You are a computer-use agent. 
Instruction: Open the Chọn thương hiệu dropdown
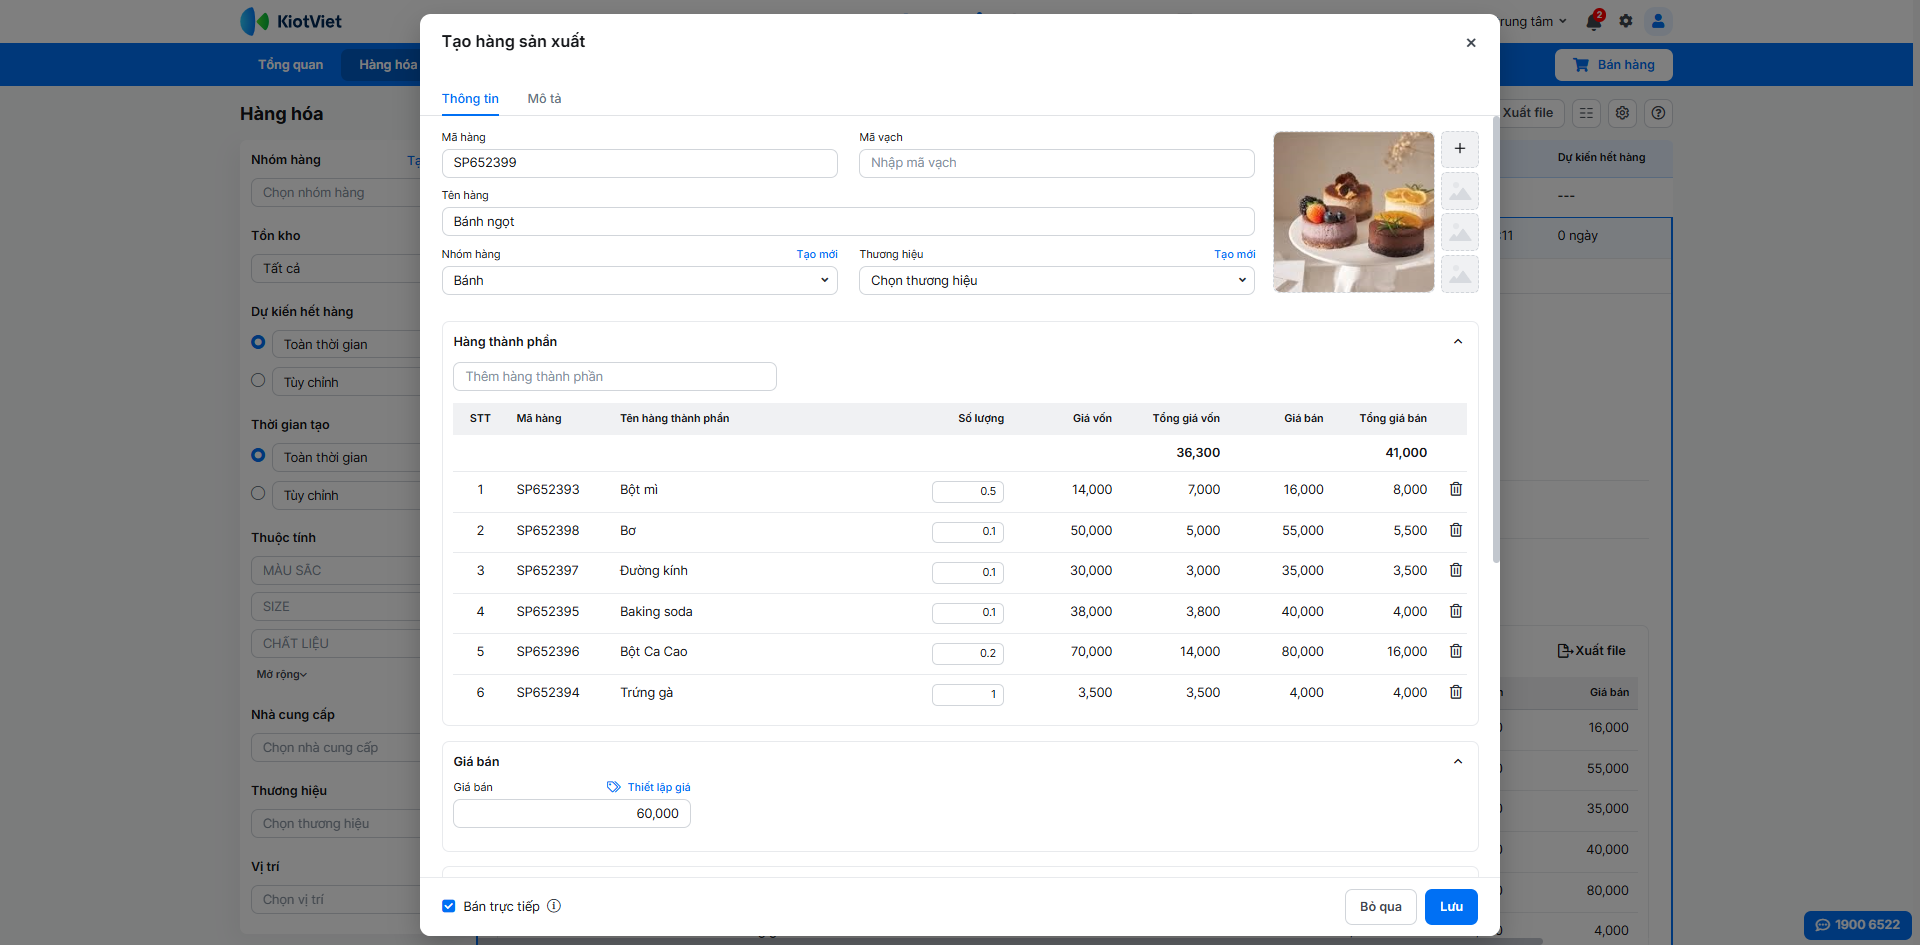click(1057, 281)
